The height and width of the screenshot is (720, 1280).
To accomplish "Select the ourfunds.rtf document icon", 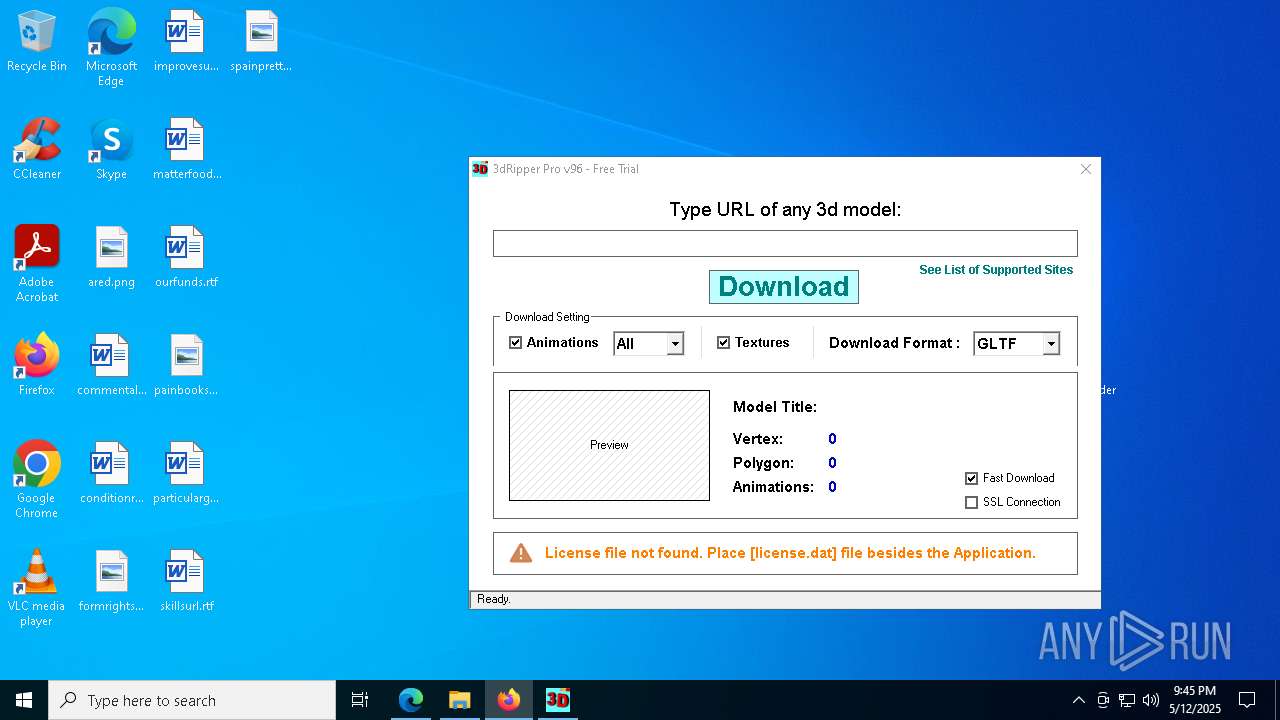I will [186, 258].
